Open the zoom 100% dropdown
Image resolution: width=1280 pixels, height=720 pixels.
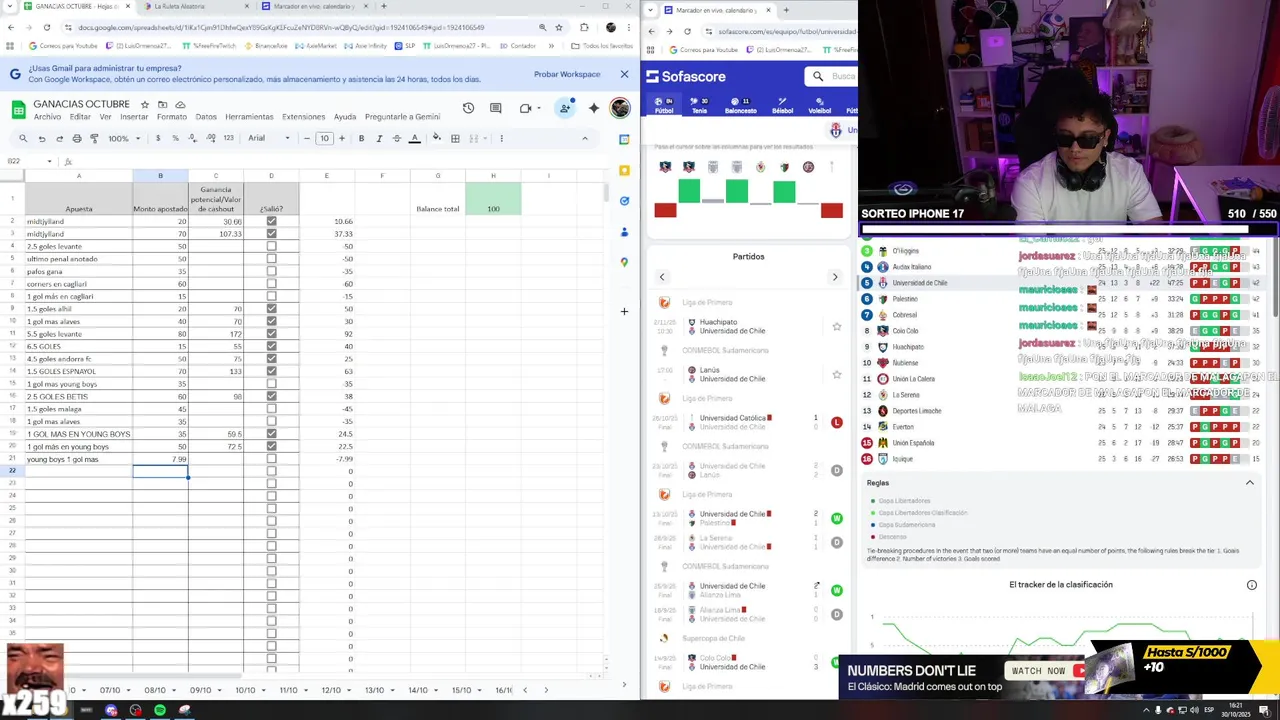click(x=125, y=138)
